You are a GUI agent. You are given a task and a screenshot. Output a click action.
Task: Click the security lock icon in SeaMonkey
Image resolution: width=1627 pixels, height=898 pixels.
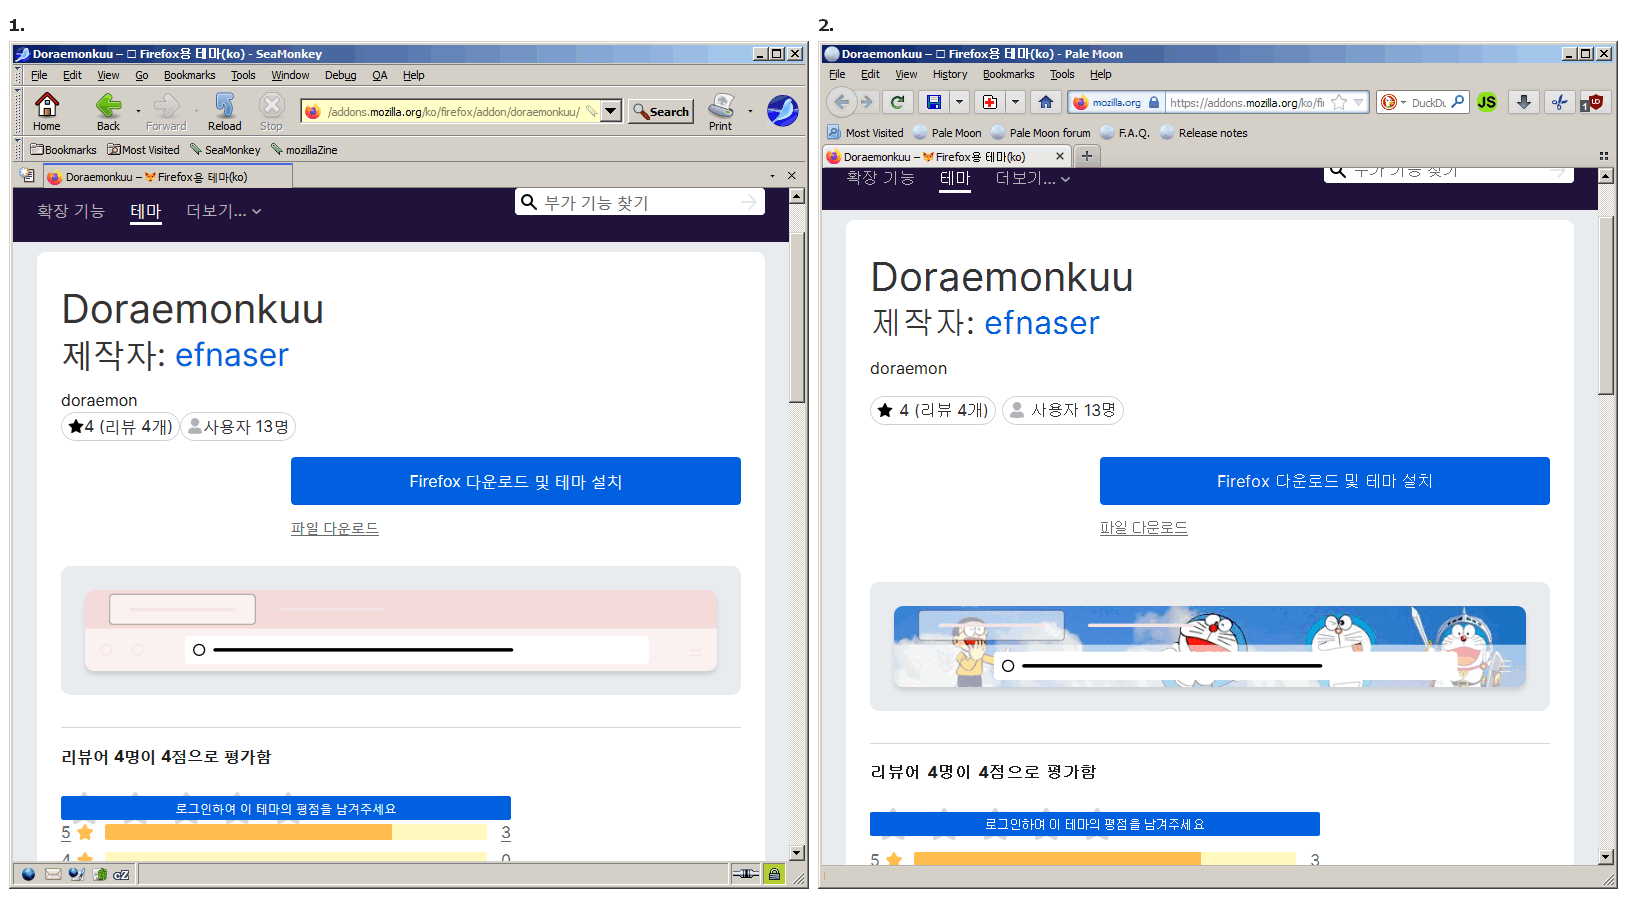[774, 874]
